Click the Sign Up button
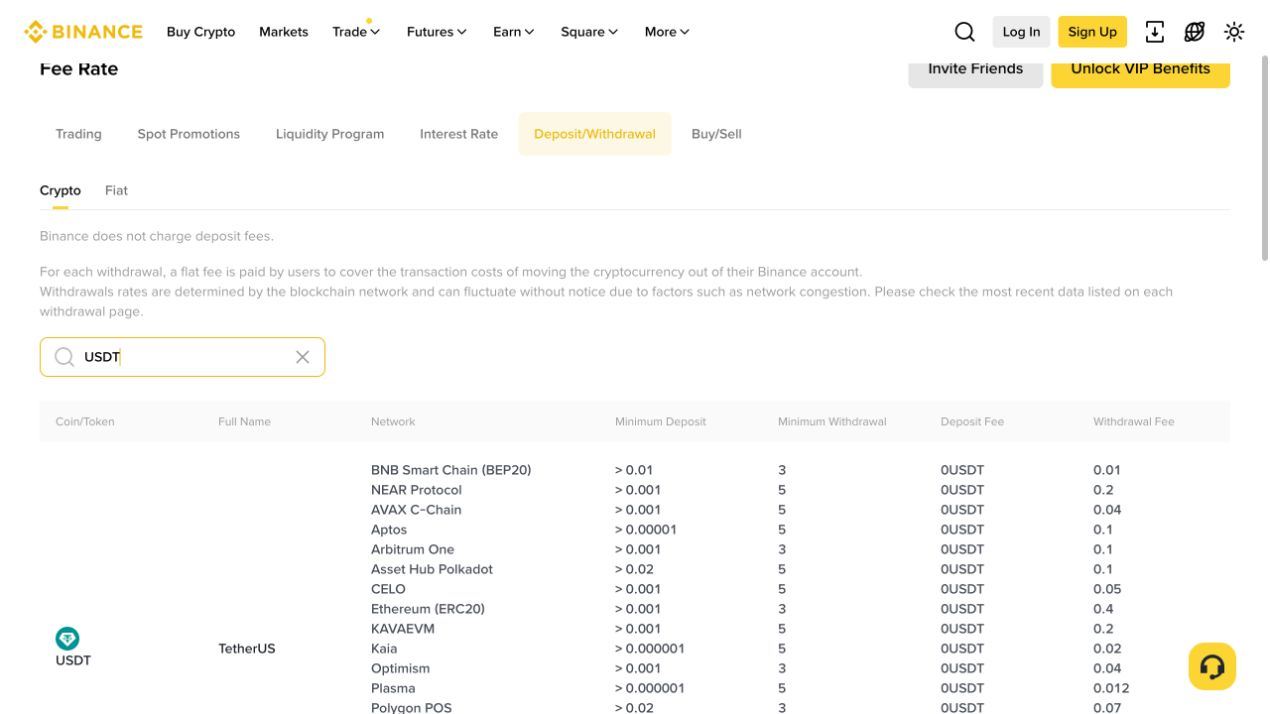This screenshot has height=714, width=1270. (x=1092, y=32)
